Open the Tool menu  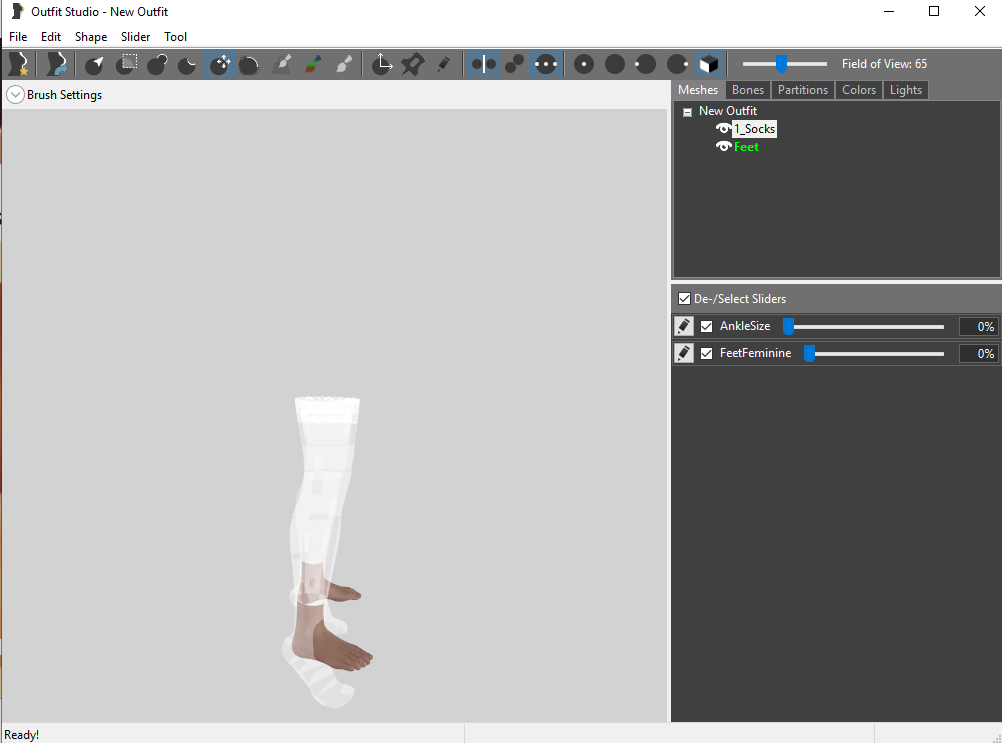click(175, 36)
